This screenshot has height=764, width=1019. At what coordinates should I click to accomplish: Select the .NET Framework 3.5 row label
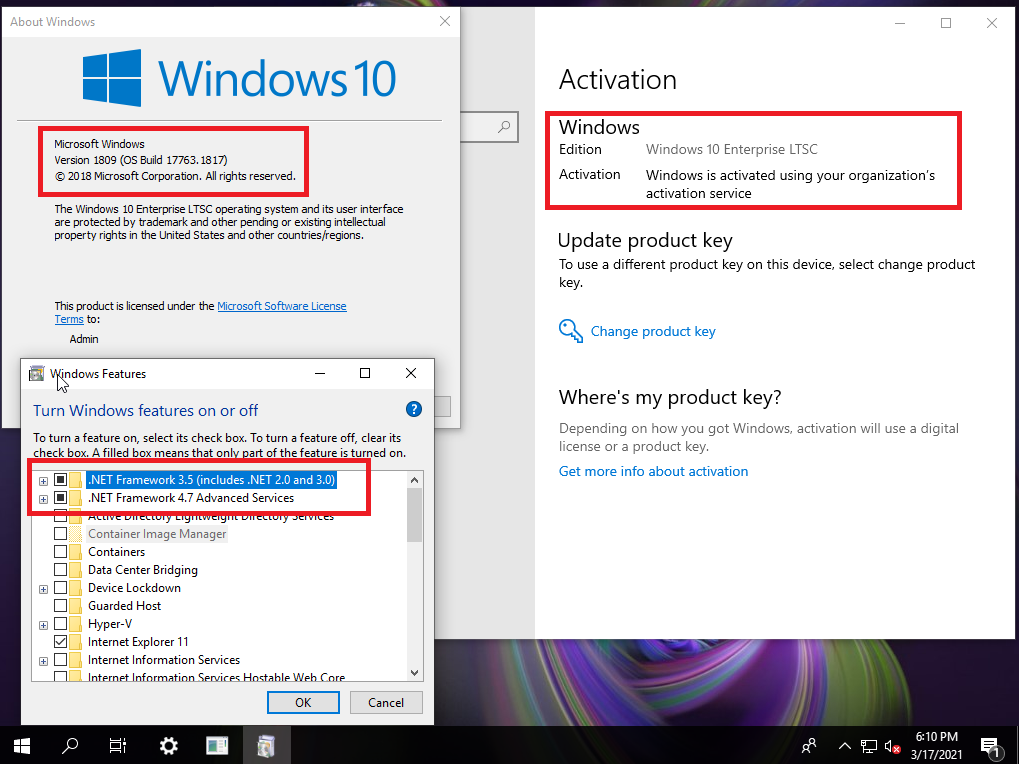pyautogui.click(x=211, y=479)
